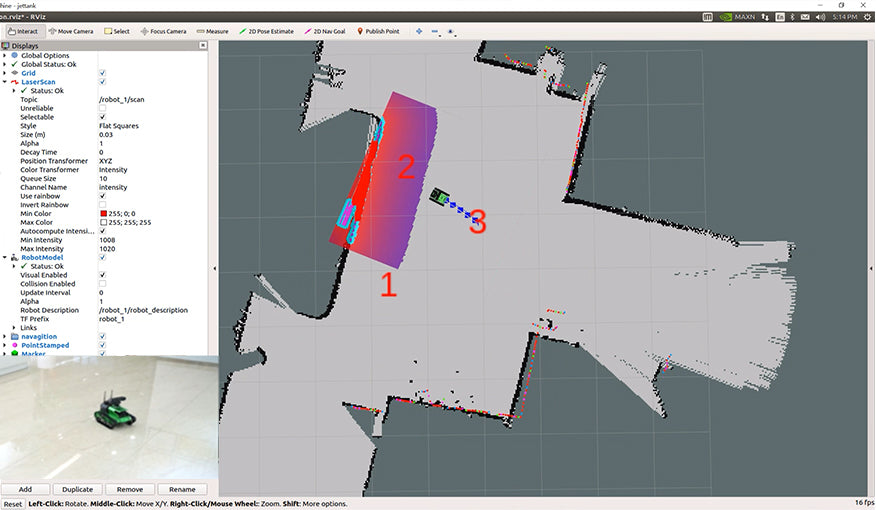Screen dimensions: 876x510
Task: Enable the Collision Enabled checkbox
Action: coord(103,284)
